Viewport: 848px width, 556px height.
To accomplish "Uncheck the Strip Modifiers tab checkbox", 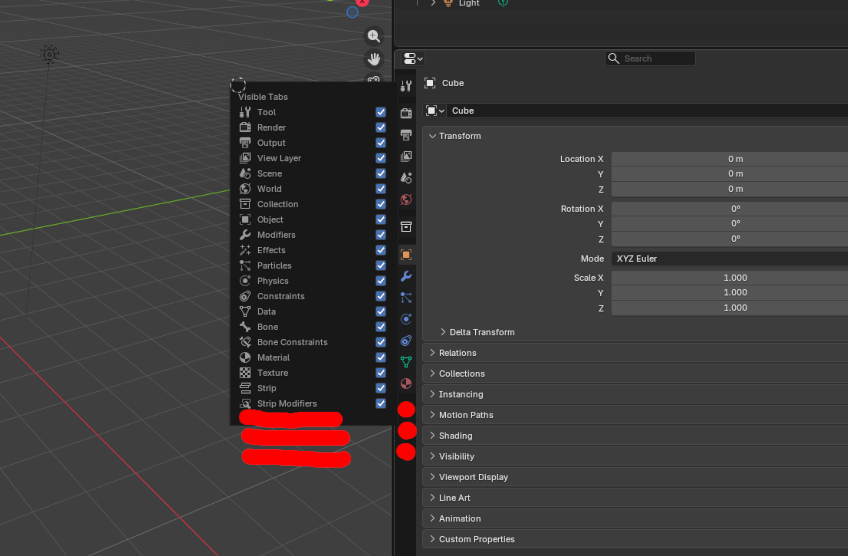I will (x=381, y=403).
